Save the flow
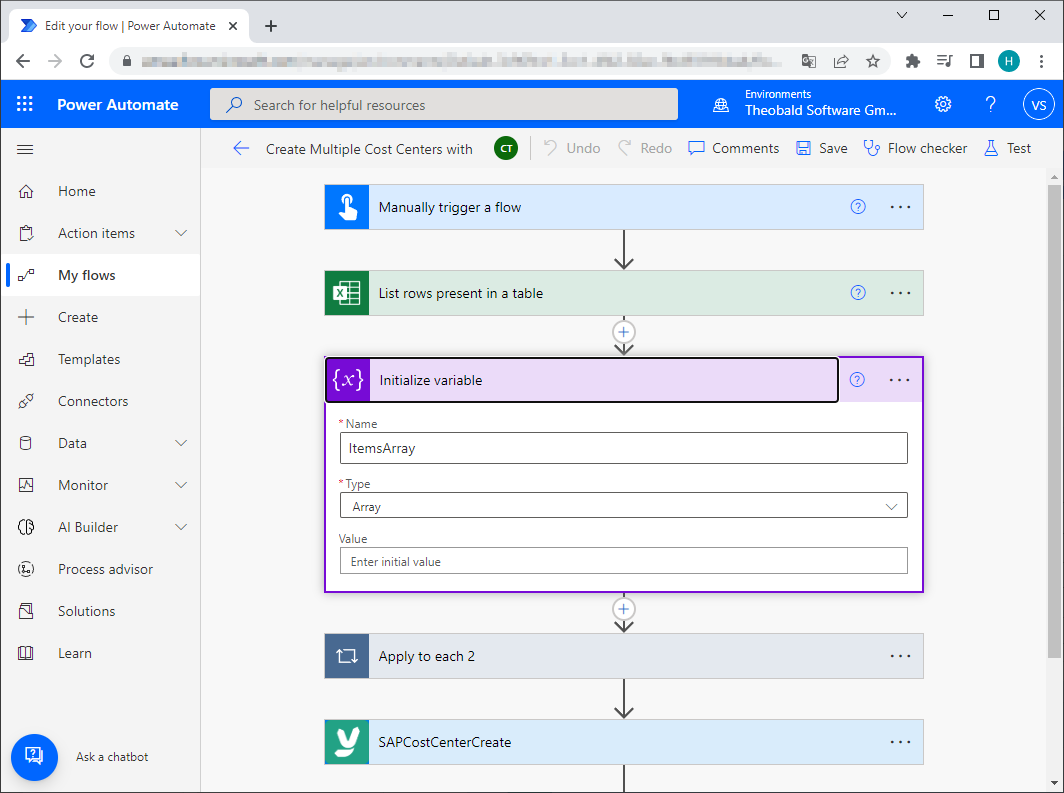 822,149
